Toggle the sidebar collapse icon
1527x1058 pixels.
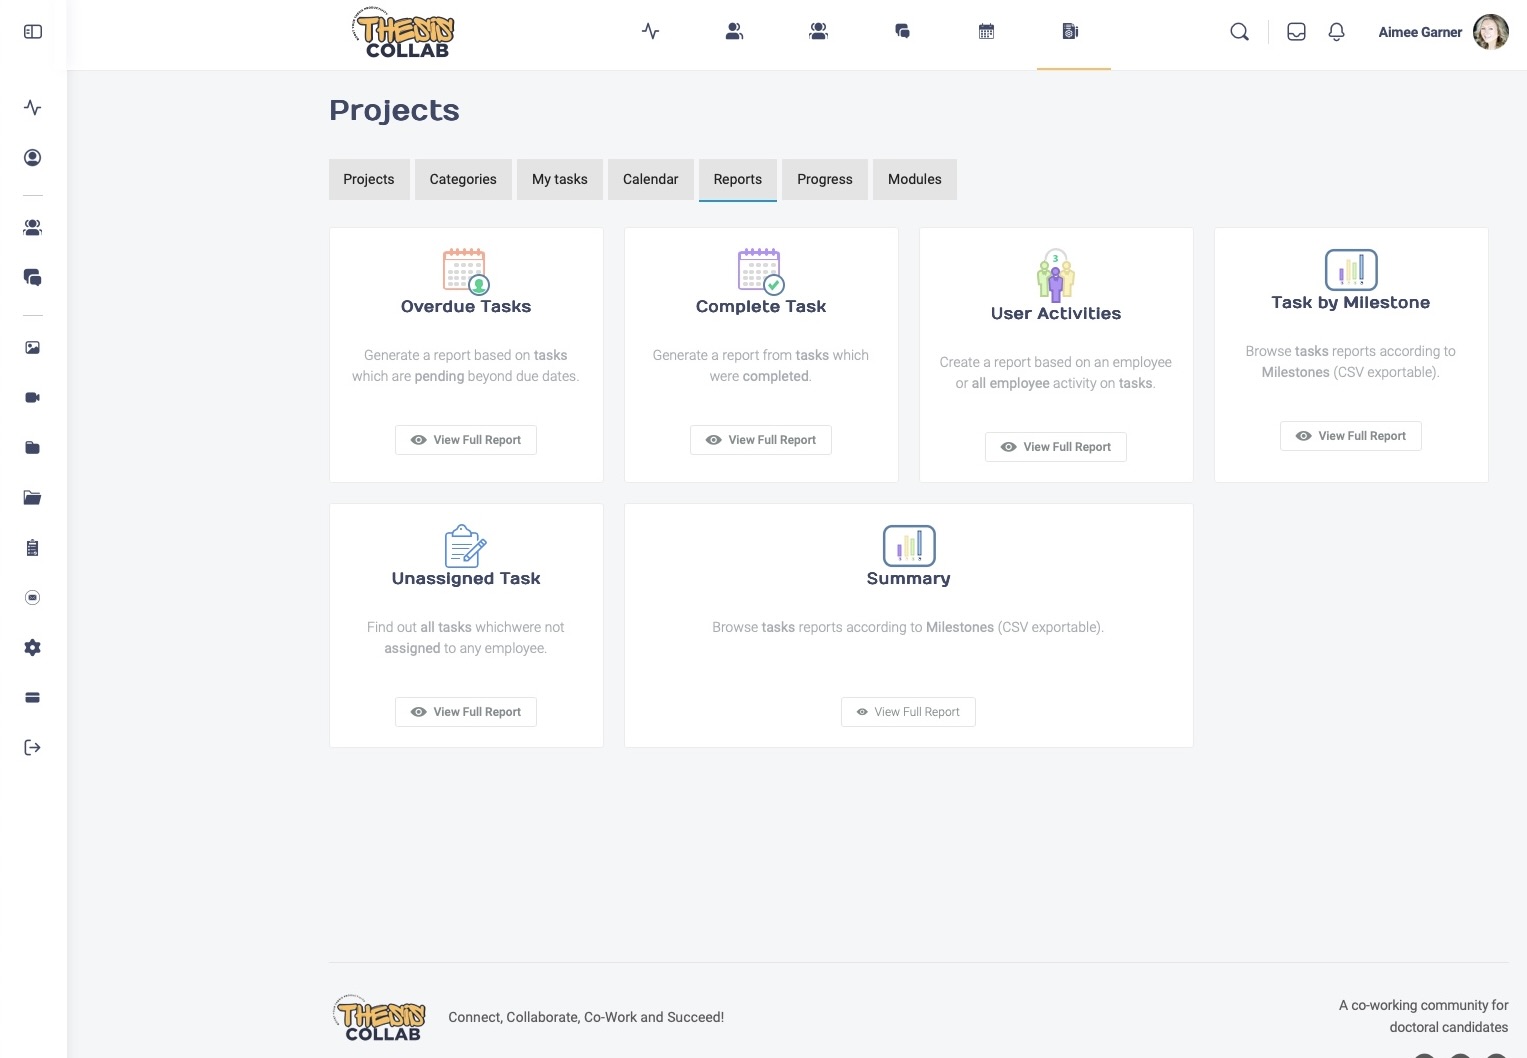[33, 32]
